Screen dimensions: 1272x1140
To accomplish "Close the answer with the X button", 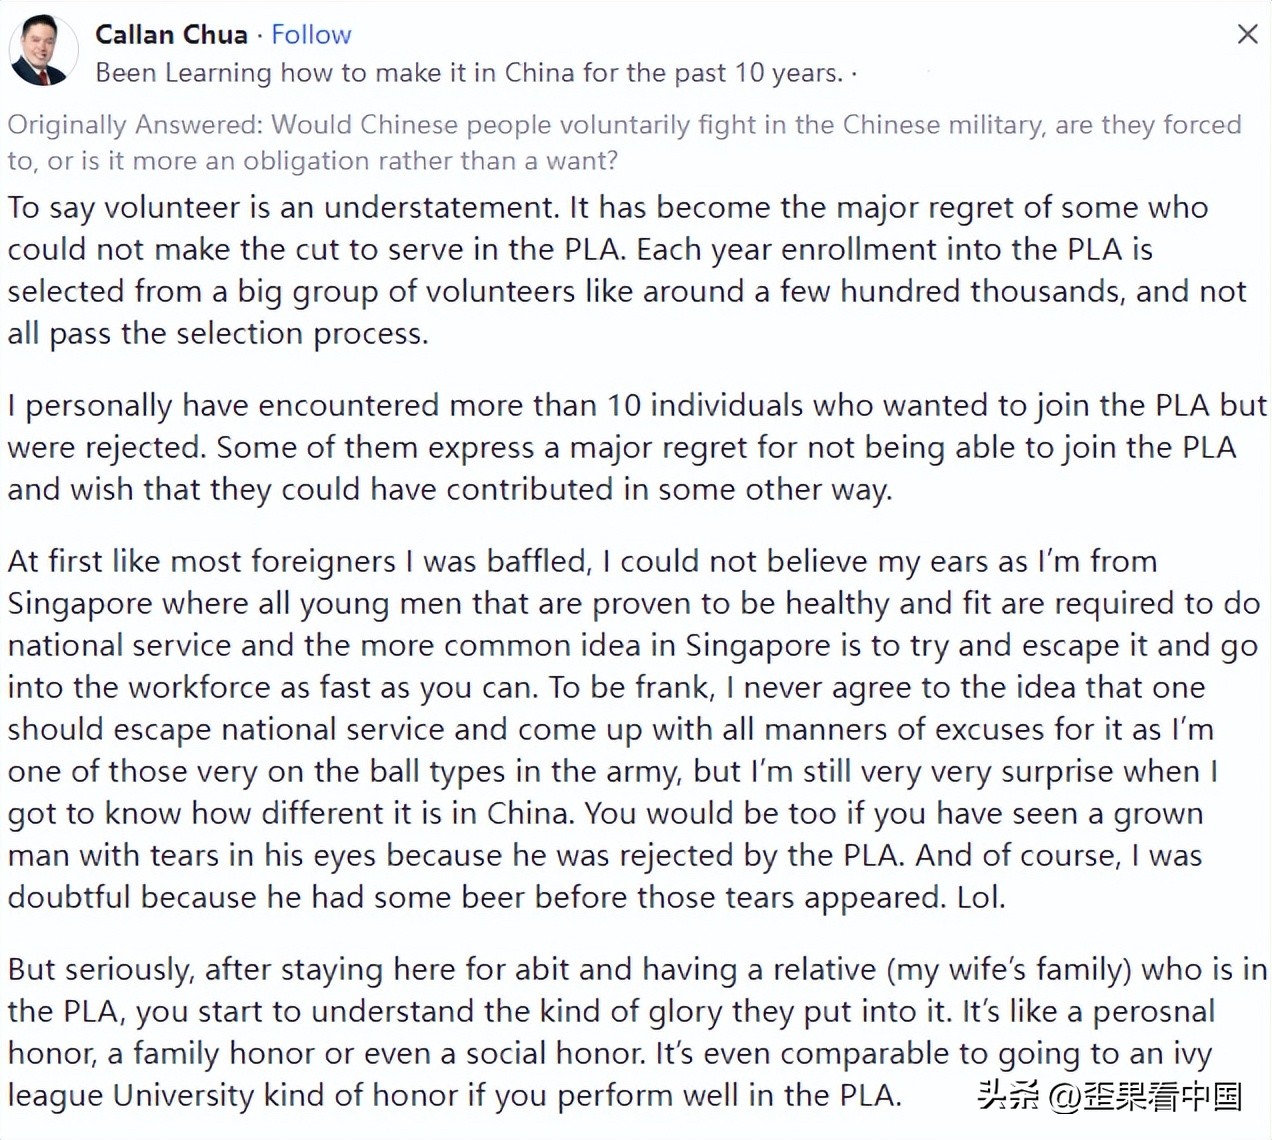I will tap(1247, 34).
